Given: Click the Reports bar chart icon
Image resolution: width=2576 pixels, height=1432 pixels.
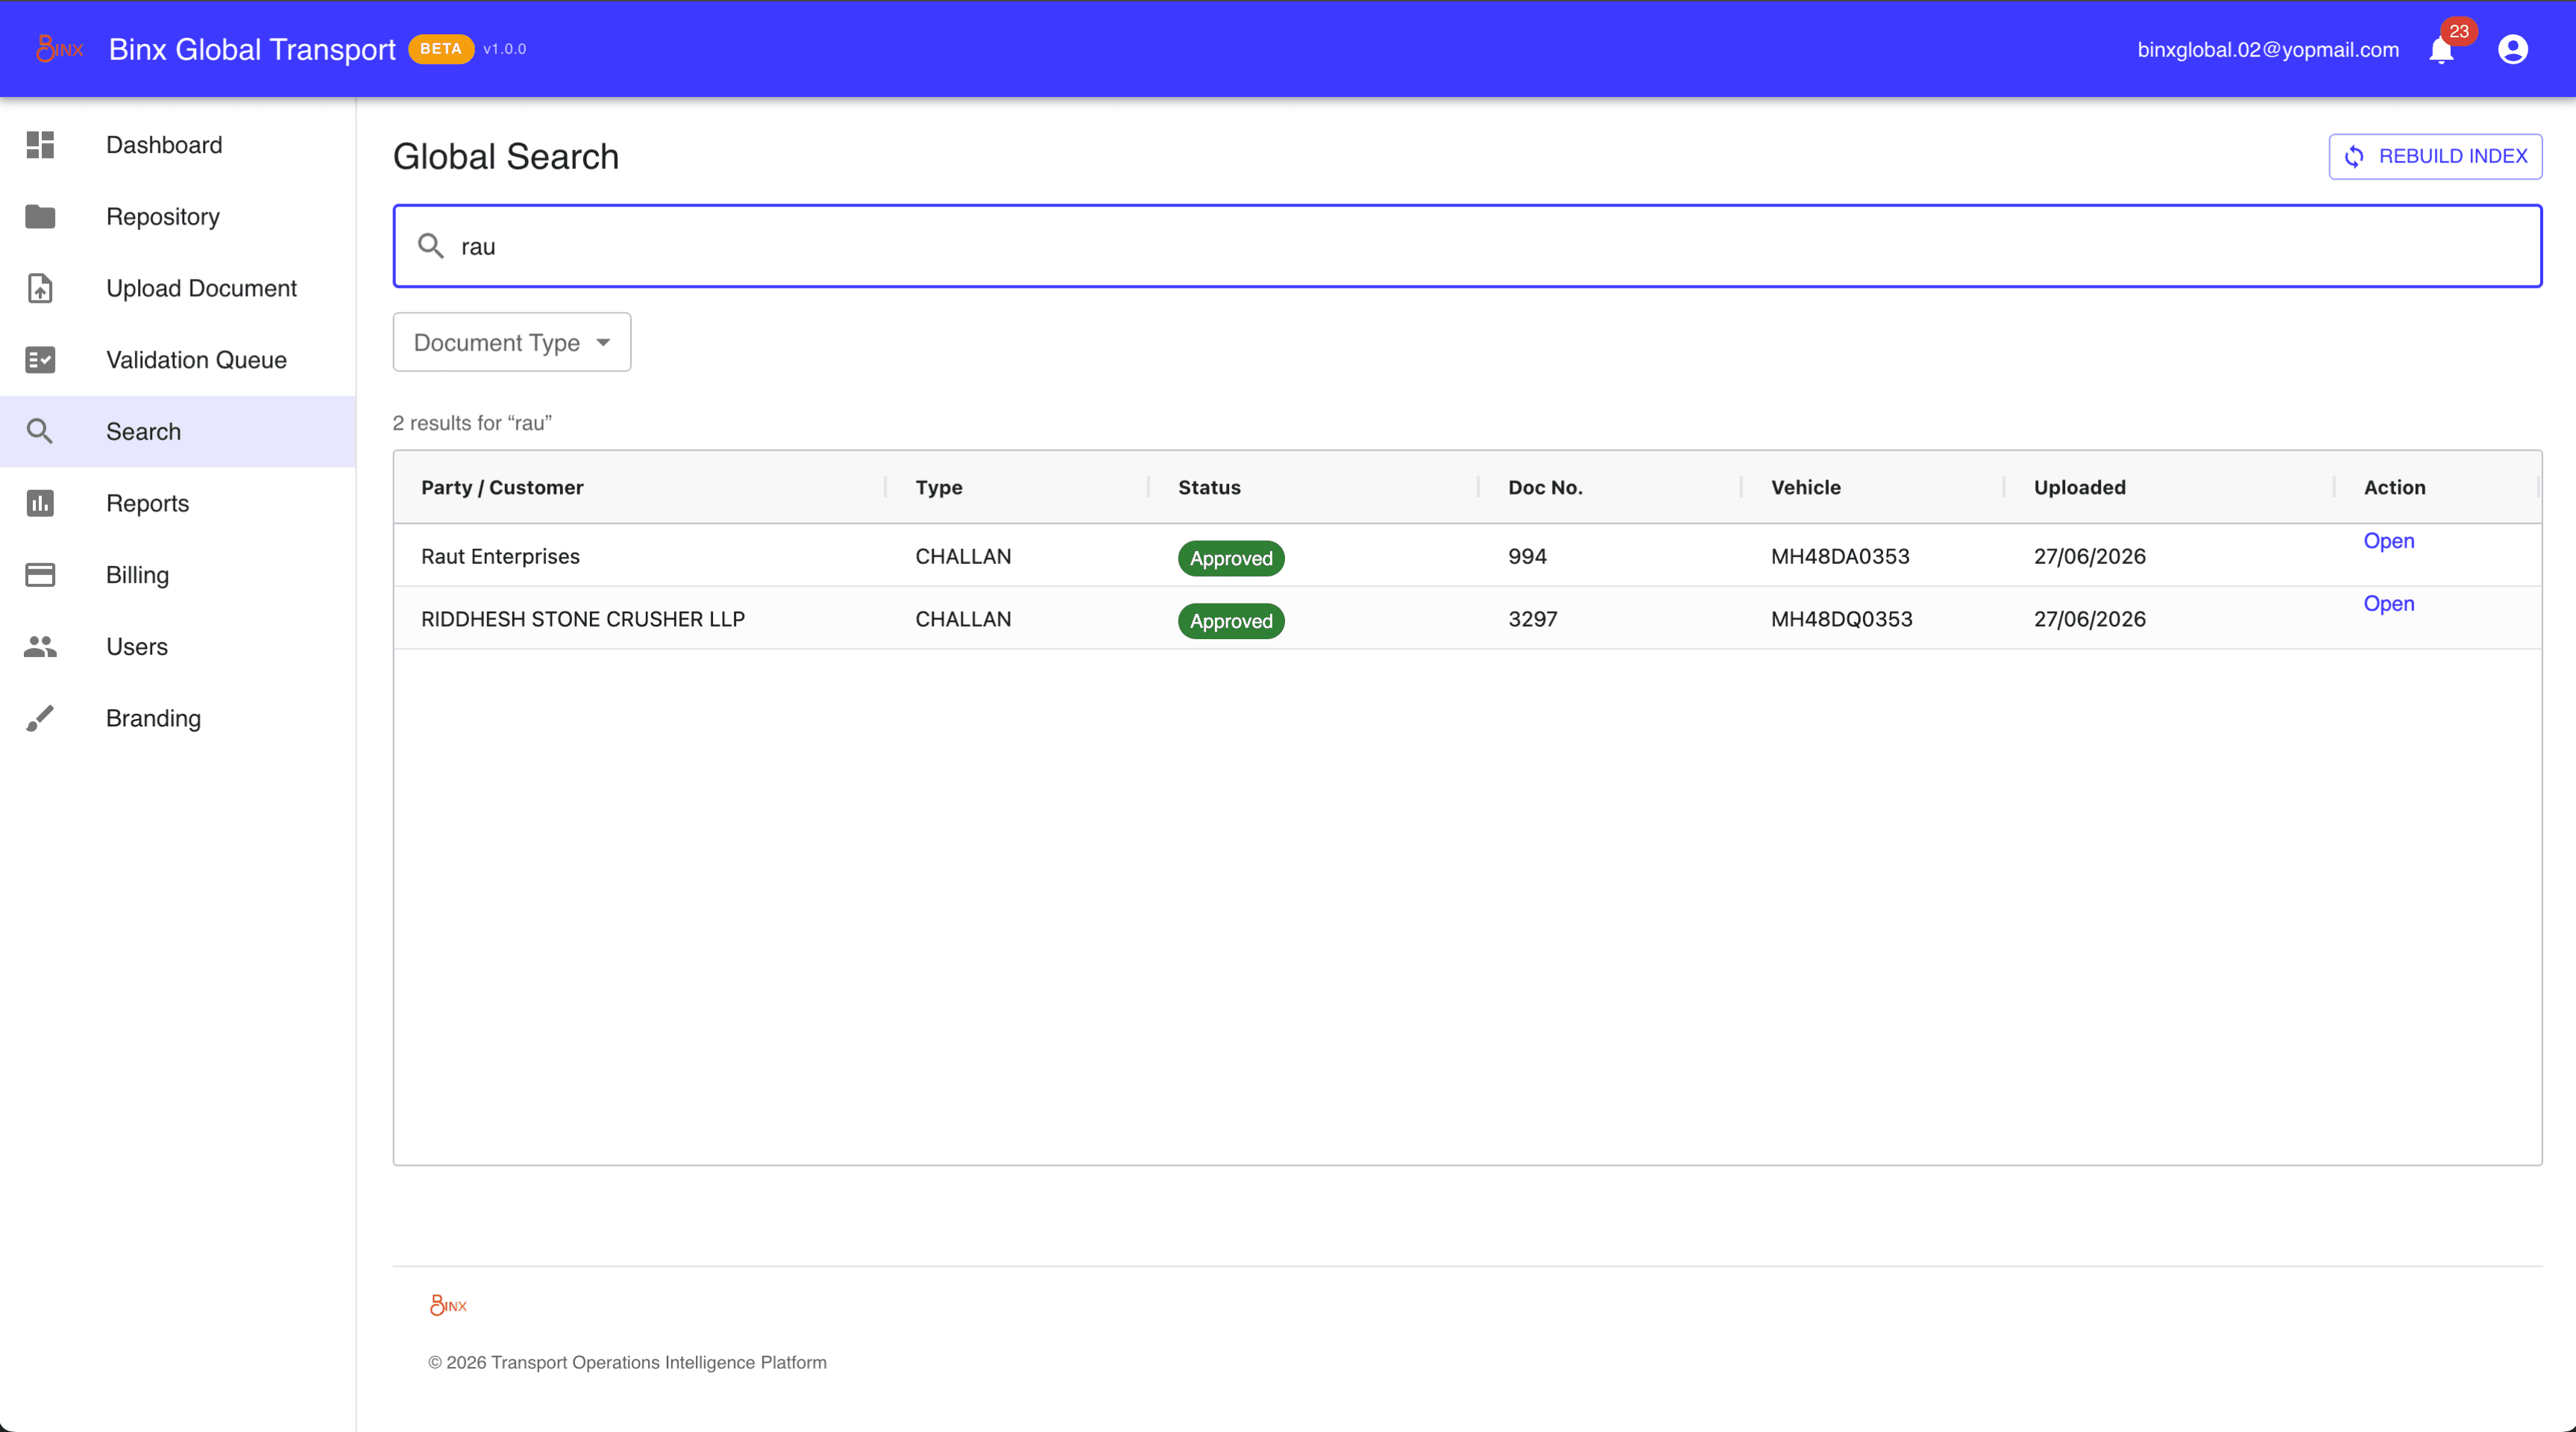Looking at the screenshot, I should tap(40, 503).
